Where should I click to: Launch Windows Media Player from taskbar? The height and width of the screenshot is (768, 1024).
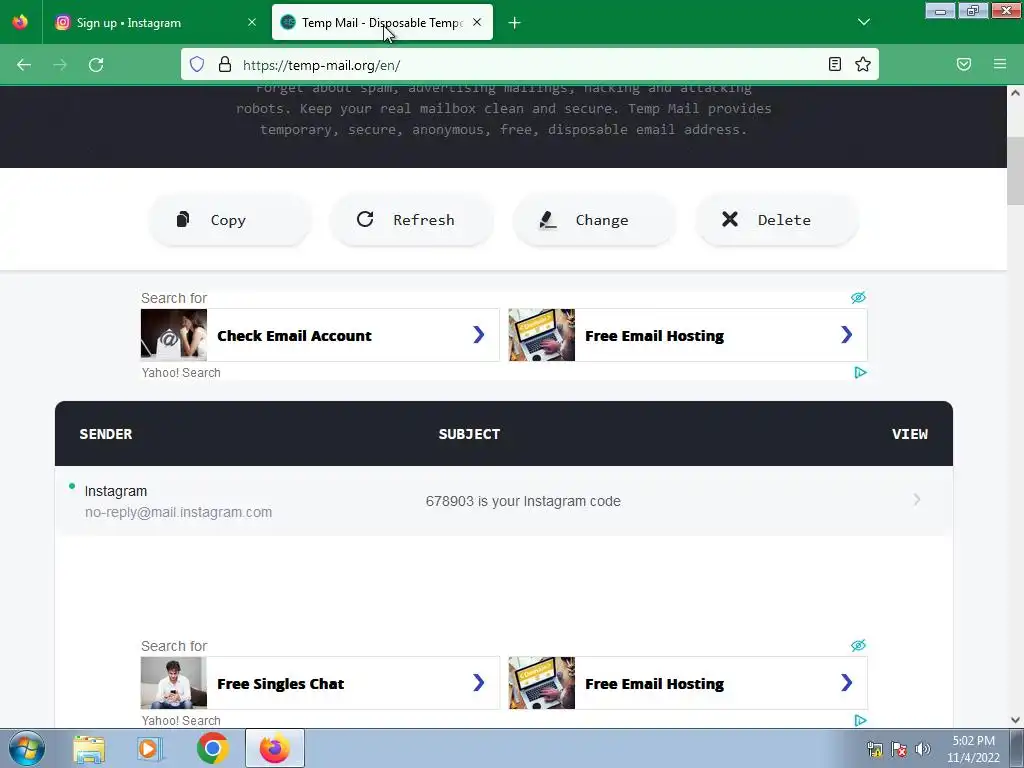150,748
